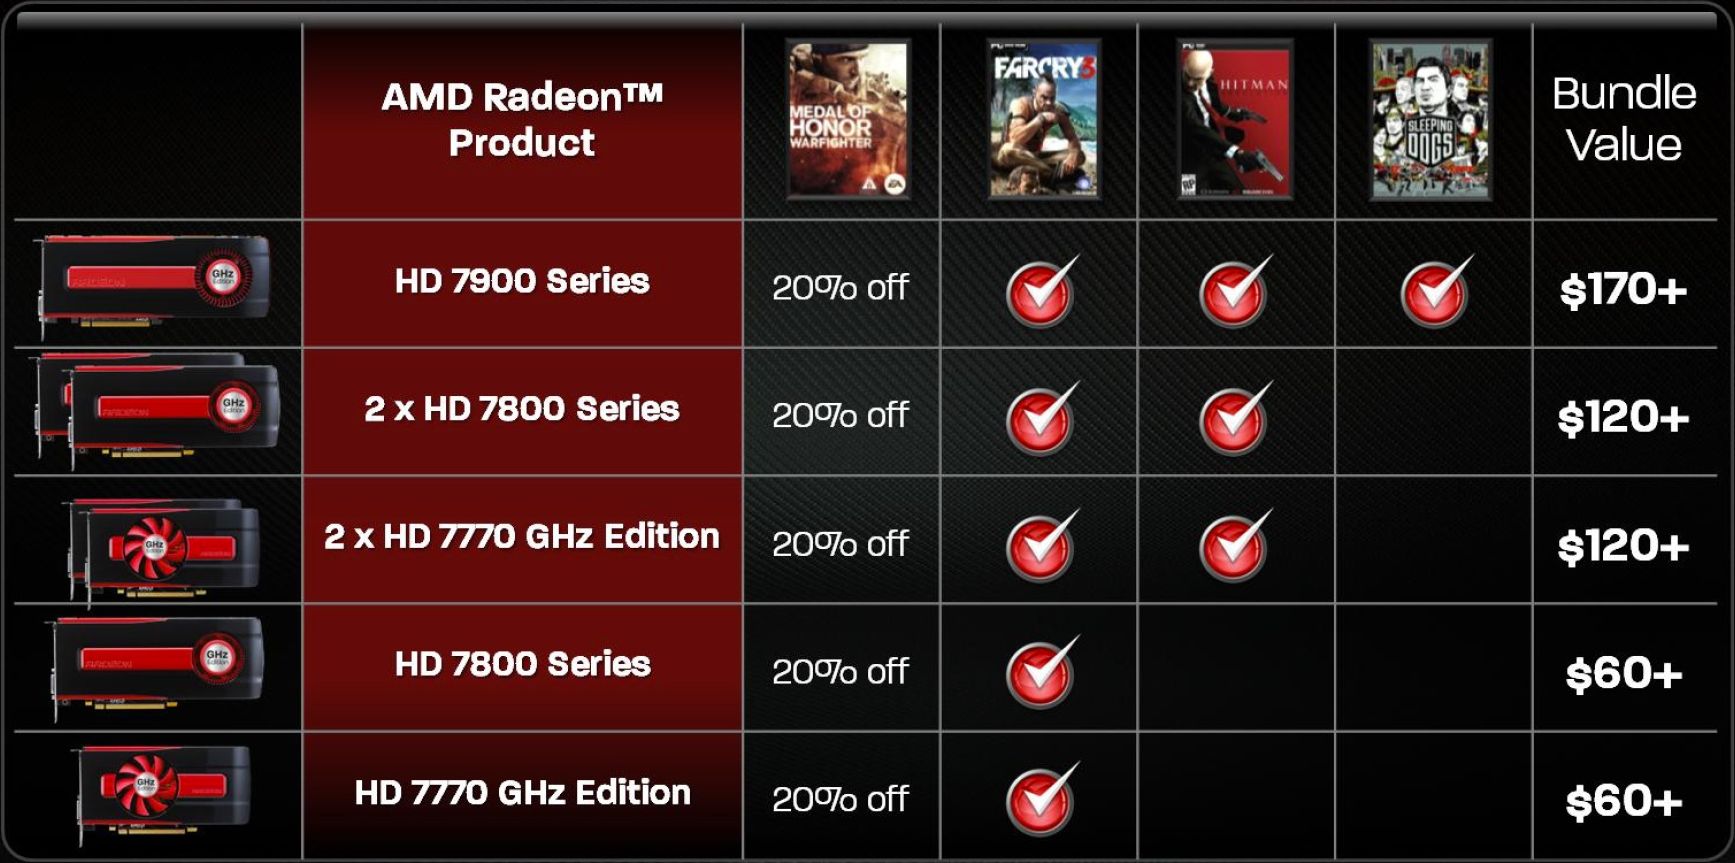
Task: Select the HD 7900 Series label
Action: pos(522,281)
